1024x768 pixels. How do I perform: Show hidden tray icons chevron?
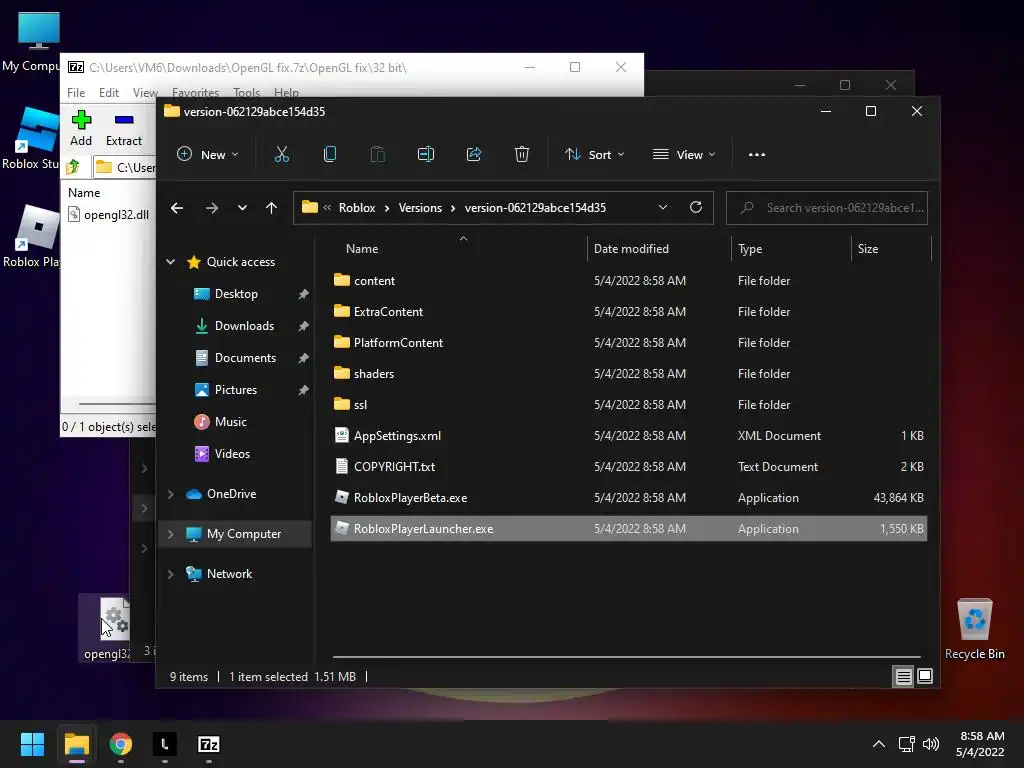(x=879, y=744)
